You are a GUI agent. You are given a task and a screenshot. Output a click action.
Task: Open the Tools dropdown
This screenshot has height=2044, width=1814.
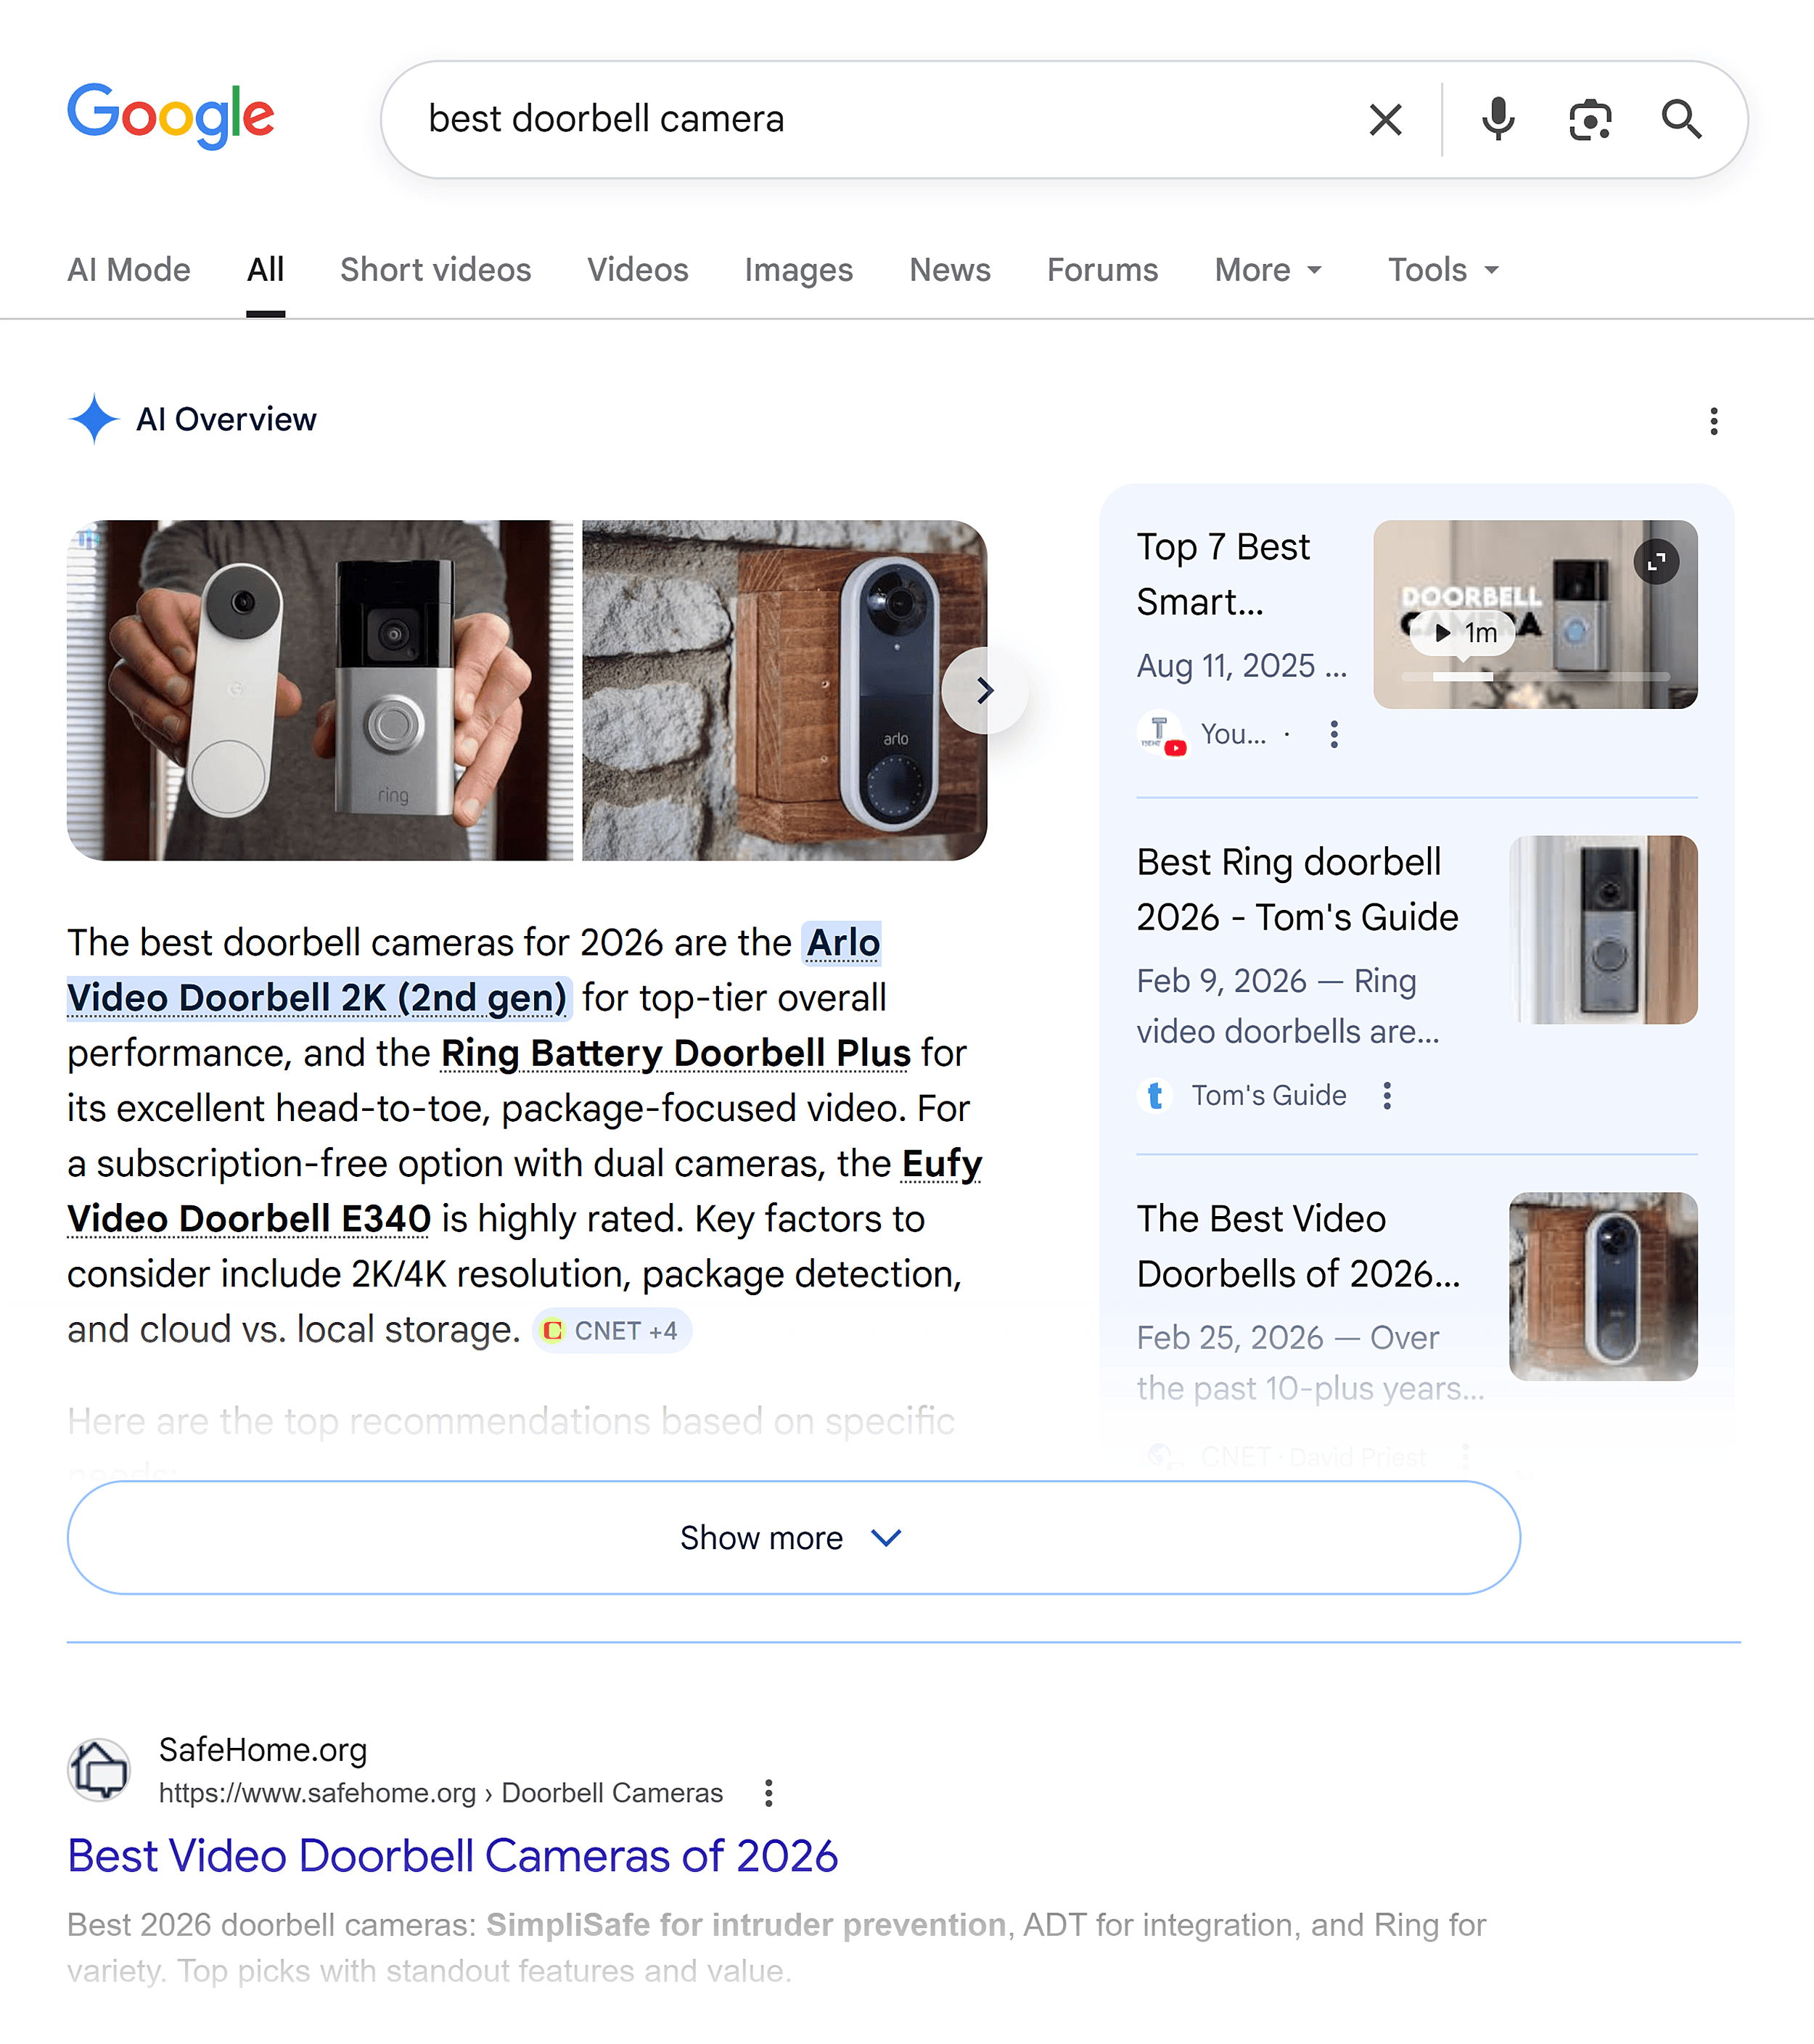(x=1441, y=270)
